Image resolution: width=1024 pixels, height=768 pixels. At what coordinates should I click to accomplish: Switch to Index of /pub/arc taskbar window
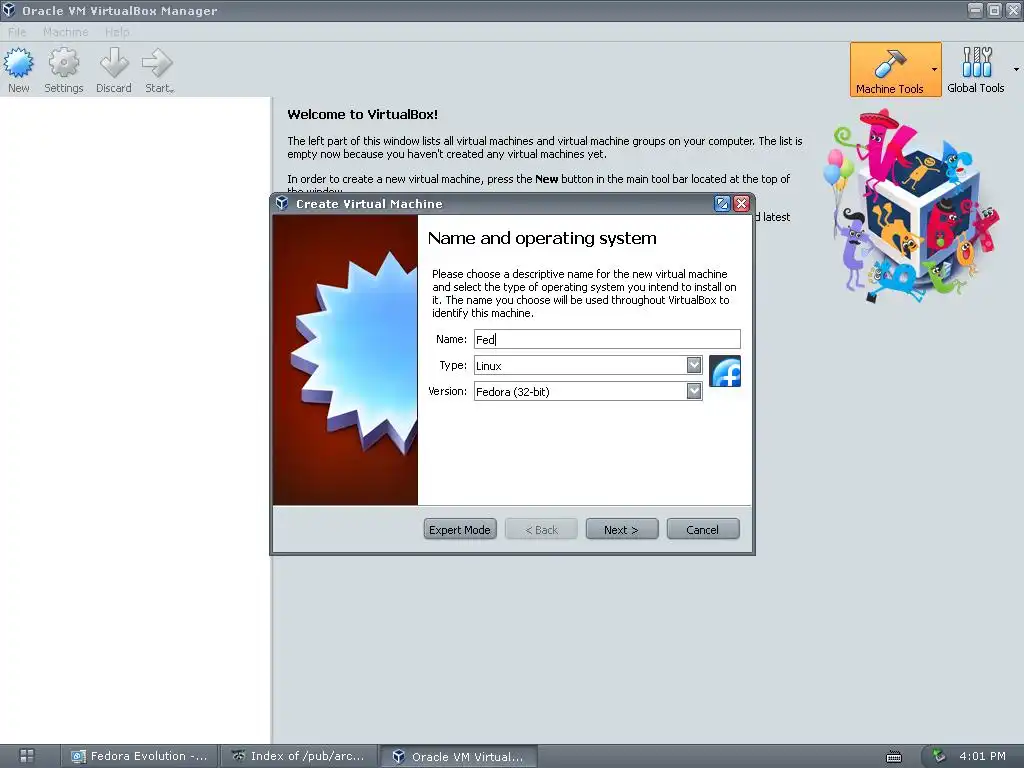[x=299, y=756]
